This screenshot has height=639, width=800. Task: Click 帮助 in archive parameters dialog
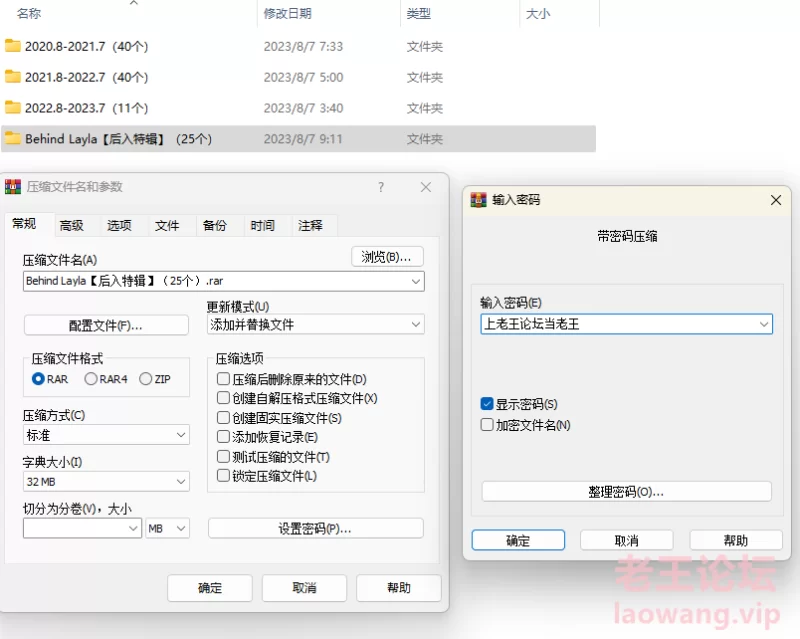point(399,588)
